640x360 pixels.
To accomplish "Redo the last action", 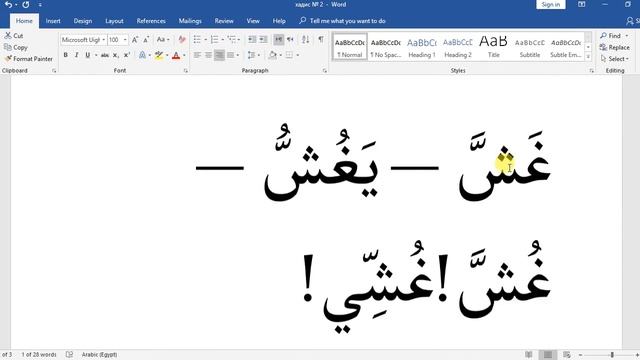I will pos(26,5).
